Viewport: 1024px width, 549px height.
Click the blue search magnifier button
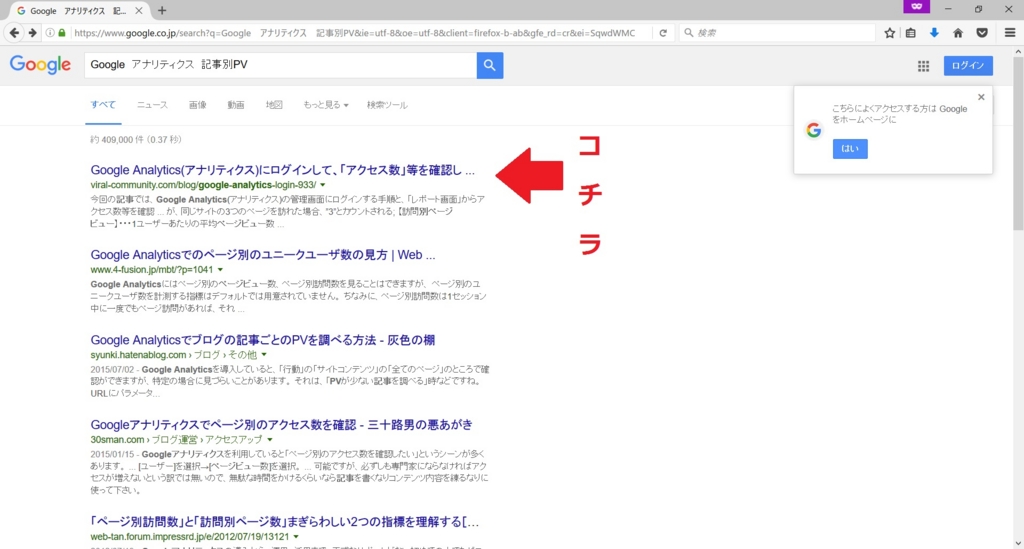(x=490, y=65)
